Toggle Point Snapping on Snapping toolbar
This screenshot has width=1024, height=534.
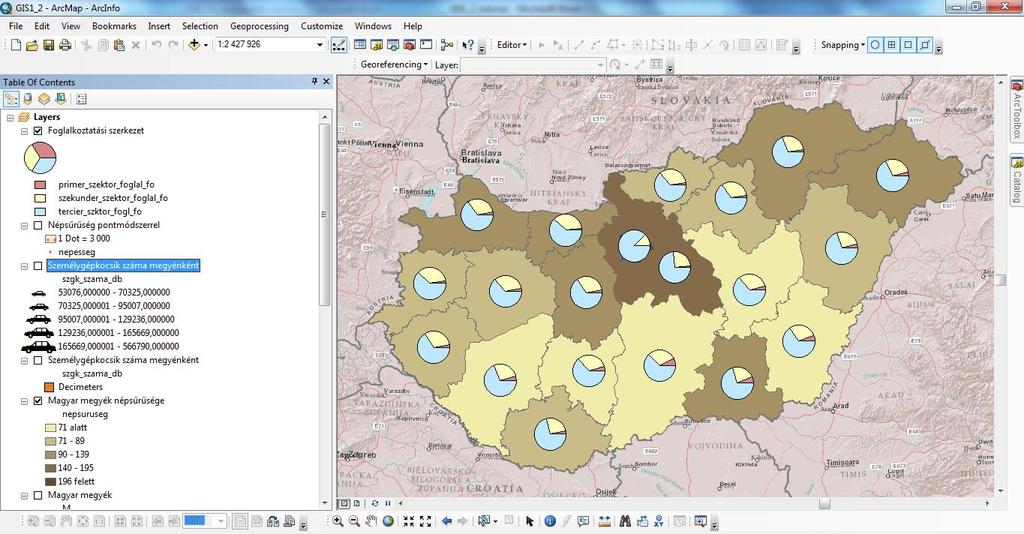[x=875, y=45]
